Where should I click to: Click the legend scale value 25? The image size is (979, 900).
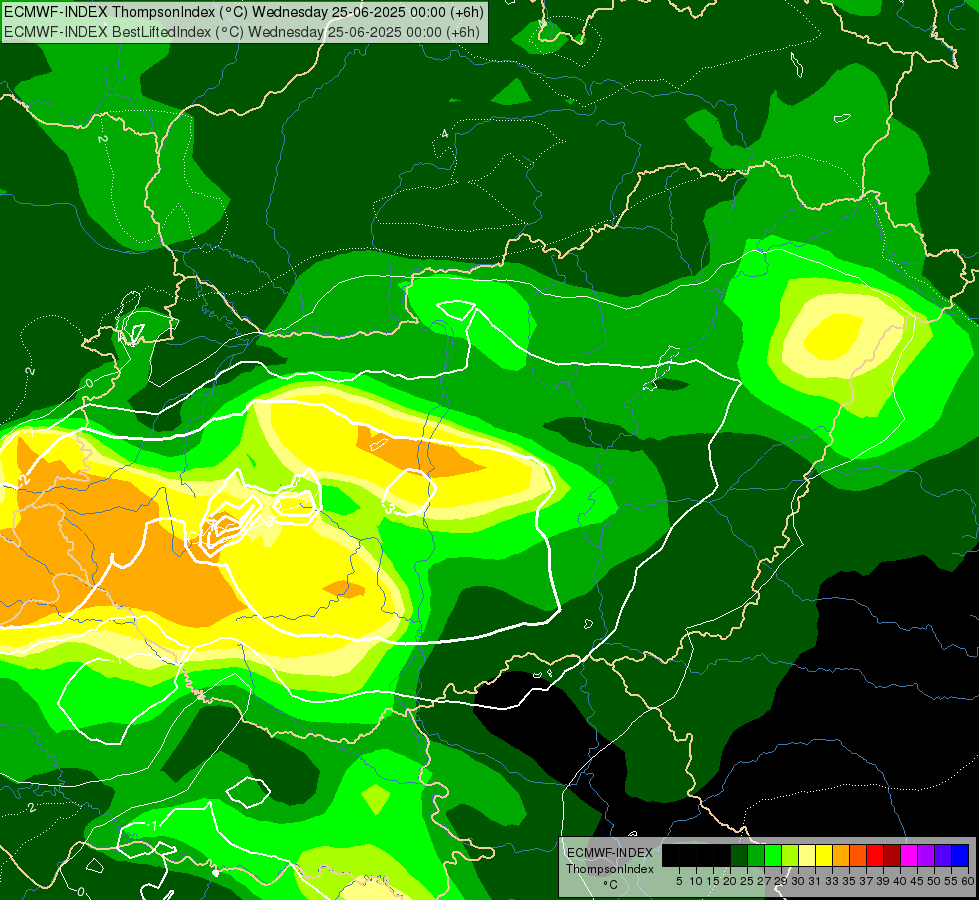747,881
